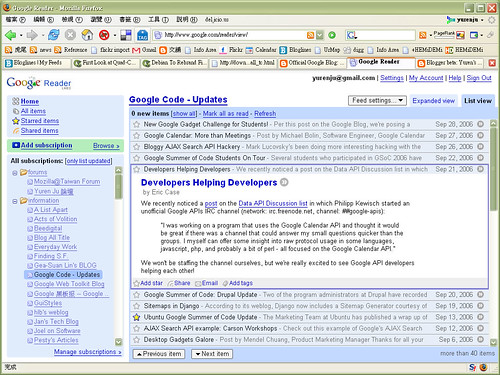Open original Developers Helping Developers article icon

tap(284, 182)
